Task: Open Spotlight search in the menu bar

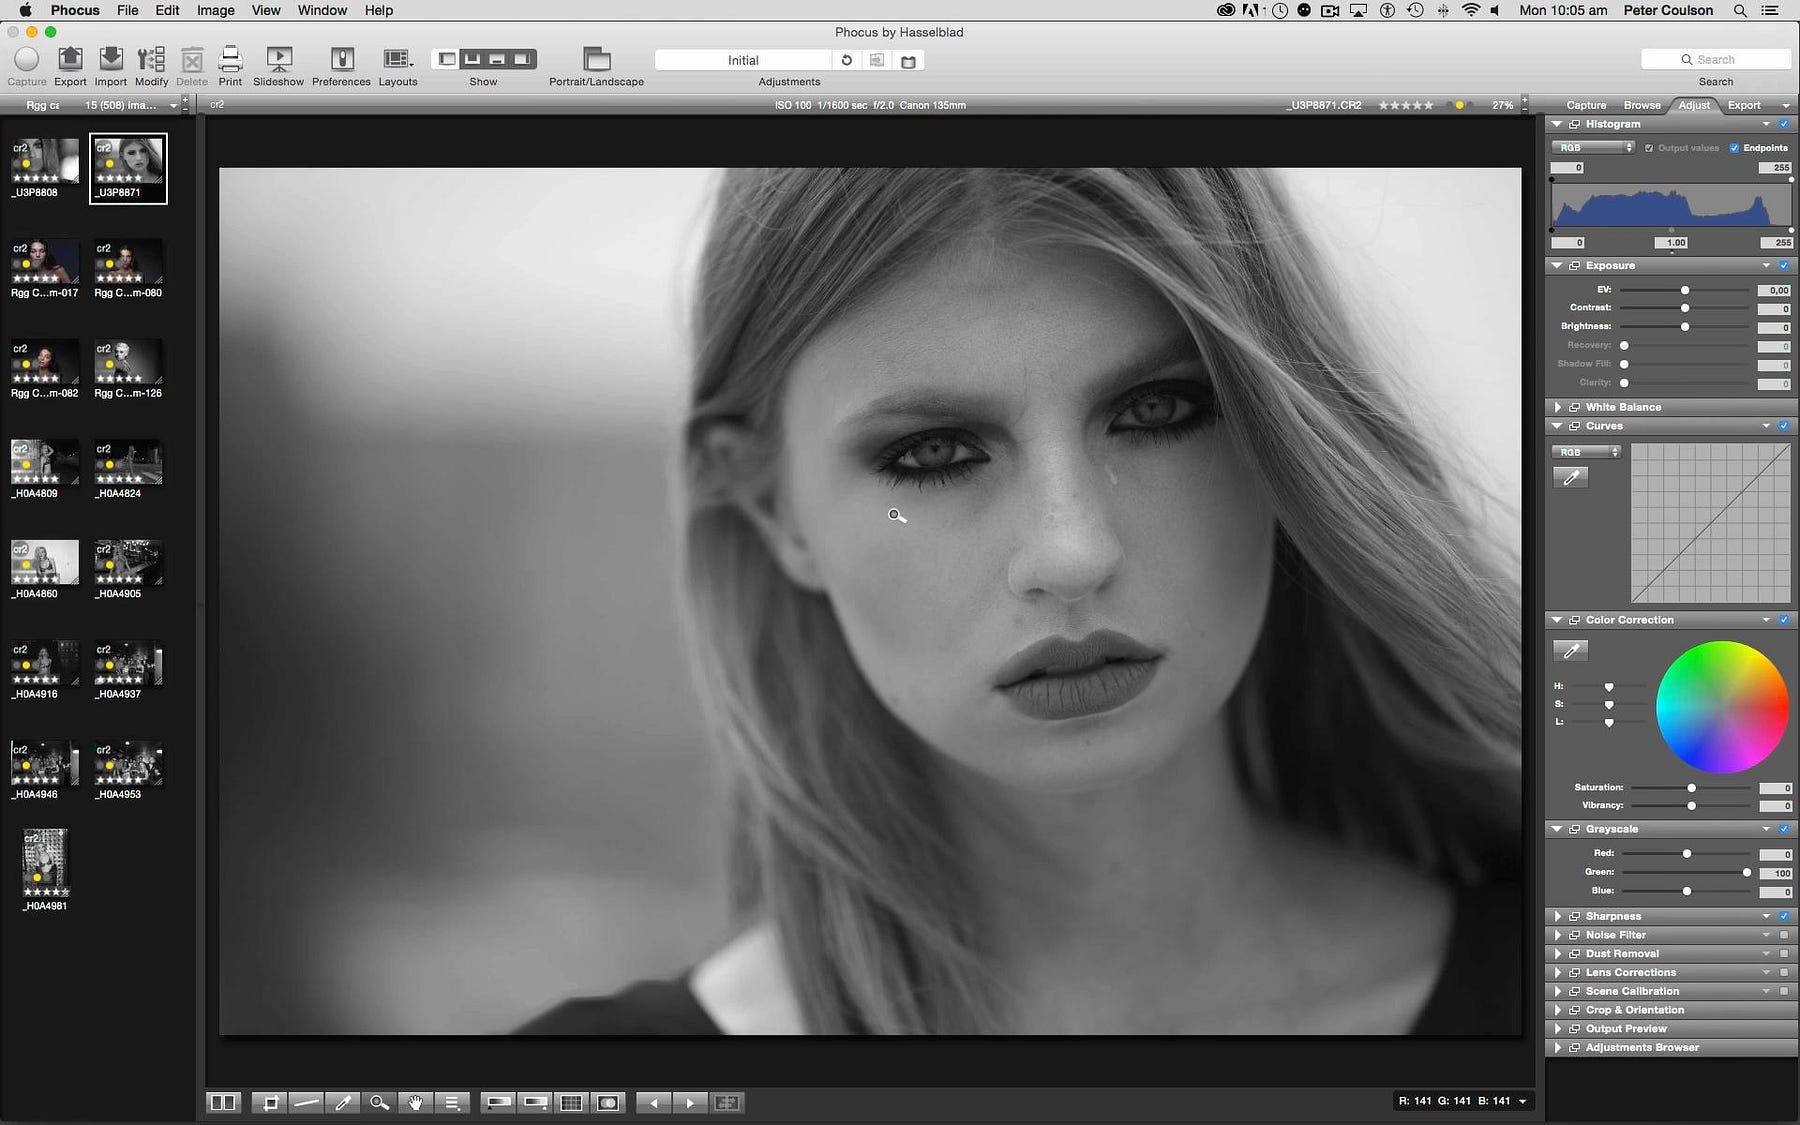Action: coord(1740,10)
